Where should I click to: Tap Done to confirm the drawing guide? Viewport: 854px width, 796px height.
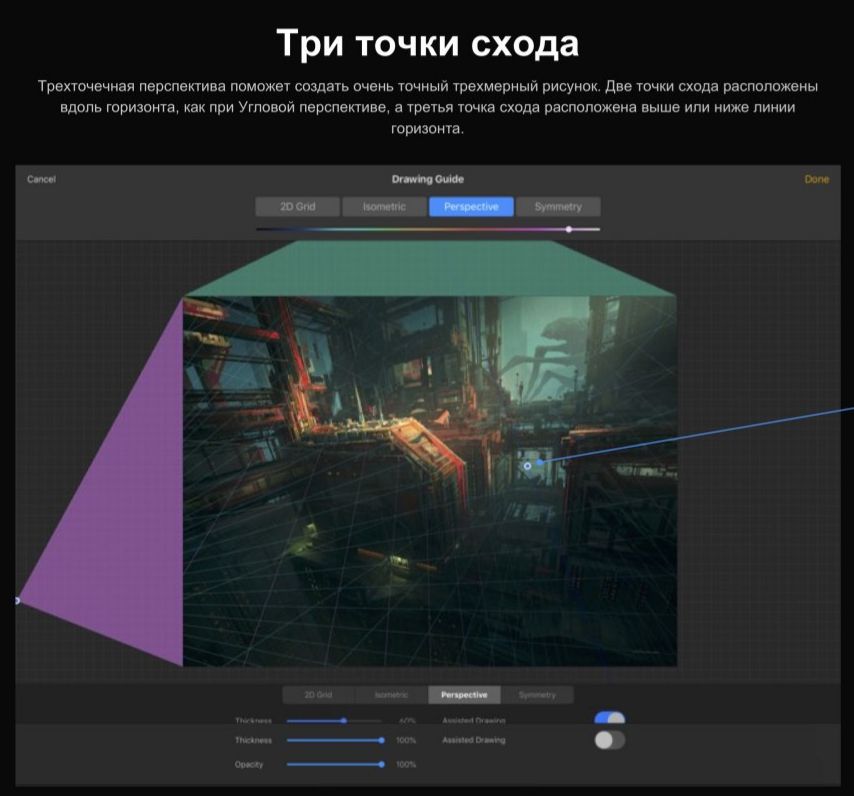click(x=816, y=179)
